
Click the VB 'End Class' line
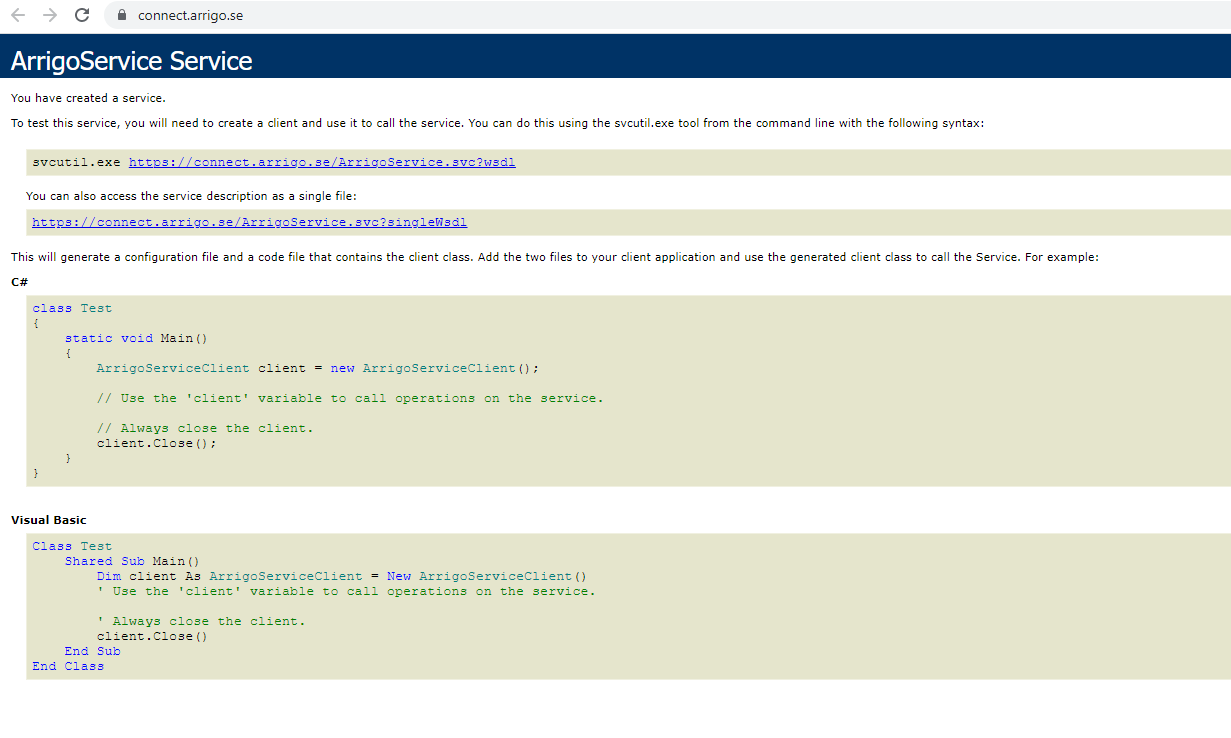coord(68,666)
